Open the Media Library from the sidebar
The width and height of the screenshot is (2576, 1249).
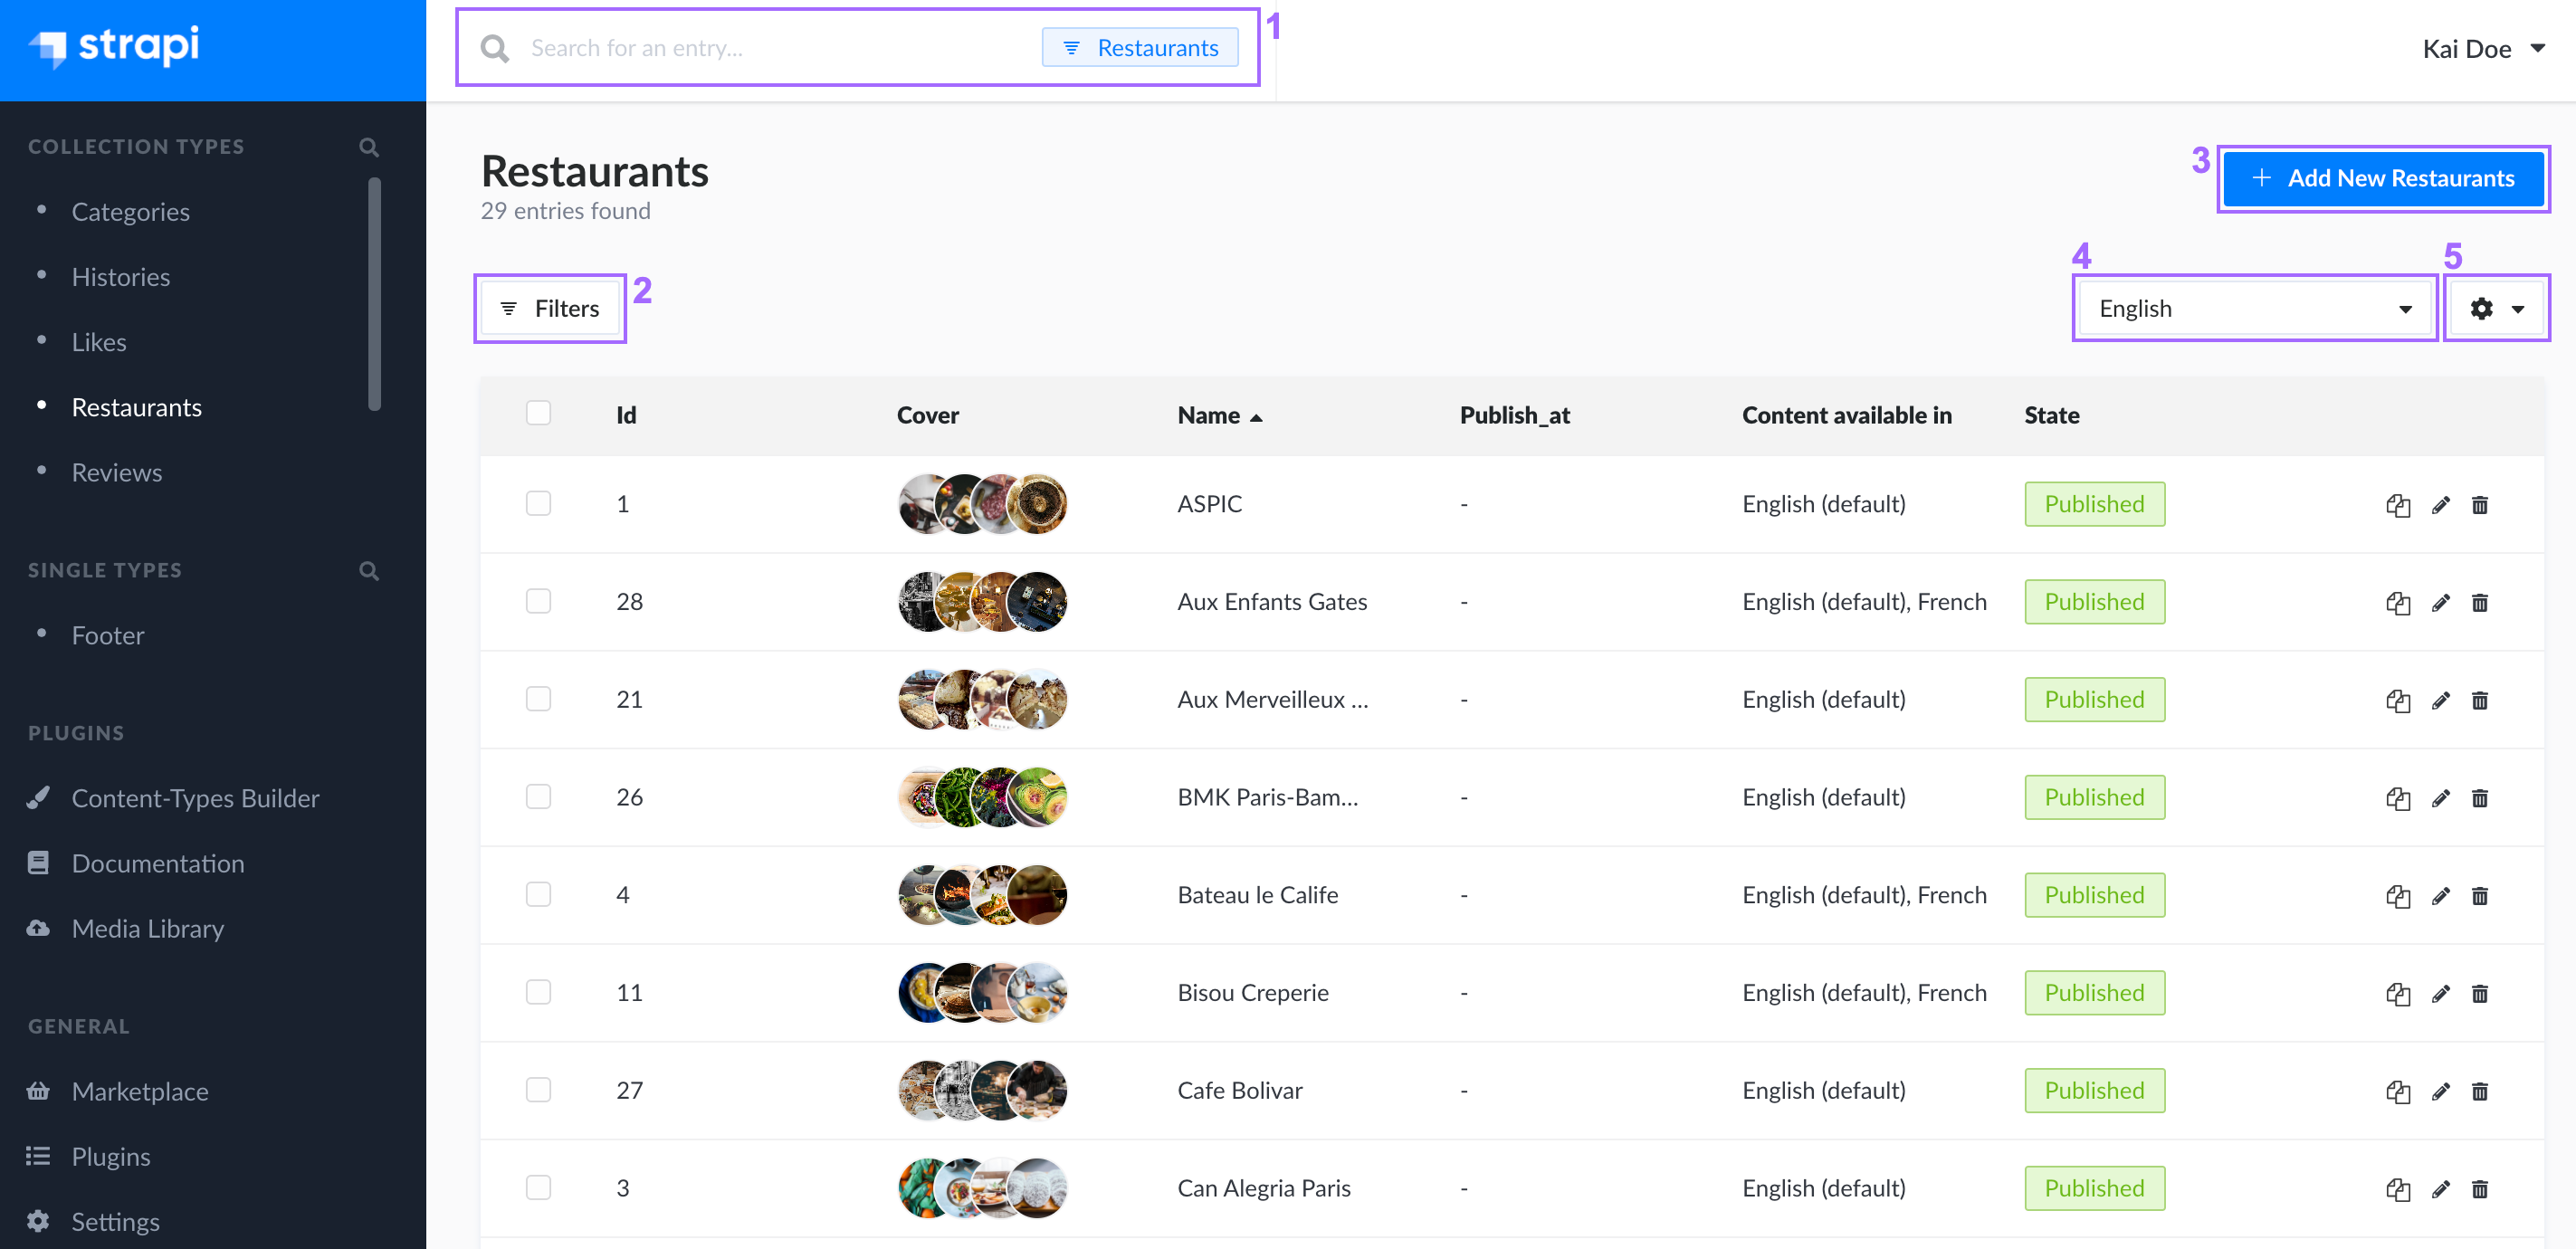(x=147, y=928)
